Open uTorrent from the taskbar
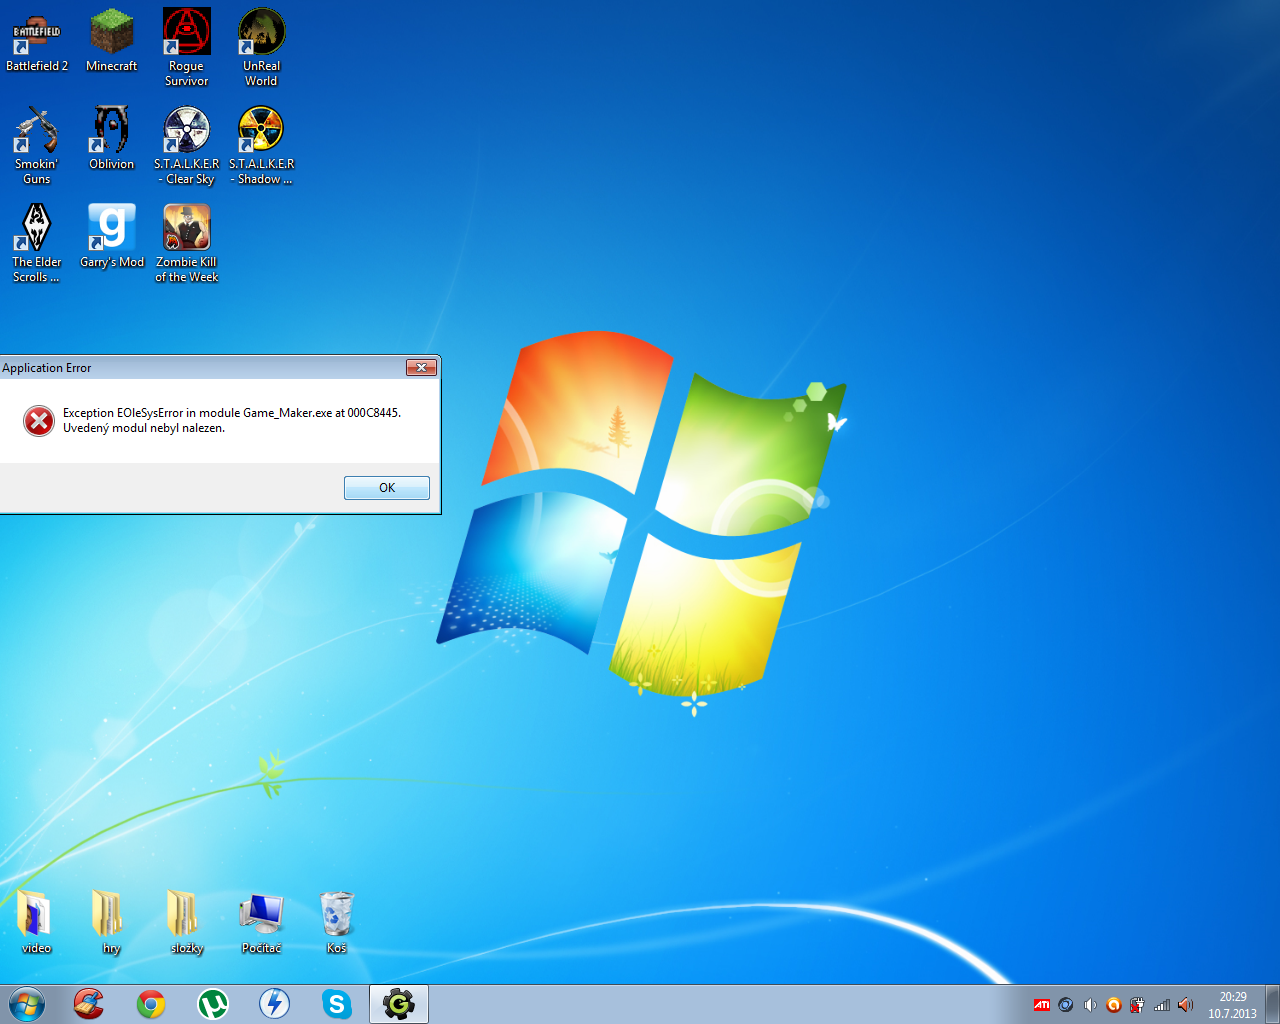The width and height of the screenshot is (1280, 1024). [213, 1004]
